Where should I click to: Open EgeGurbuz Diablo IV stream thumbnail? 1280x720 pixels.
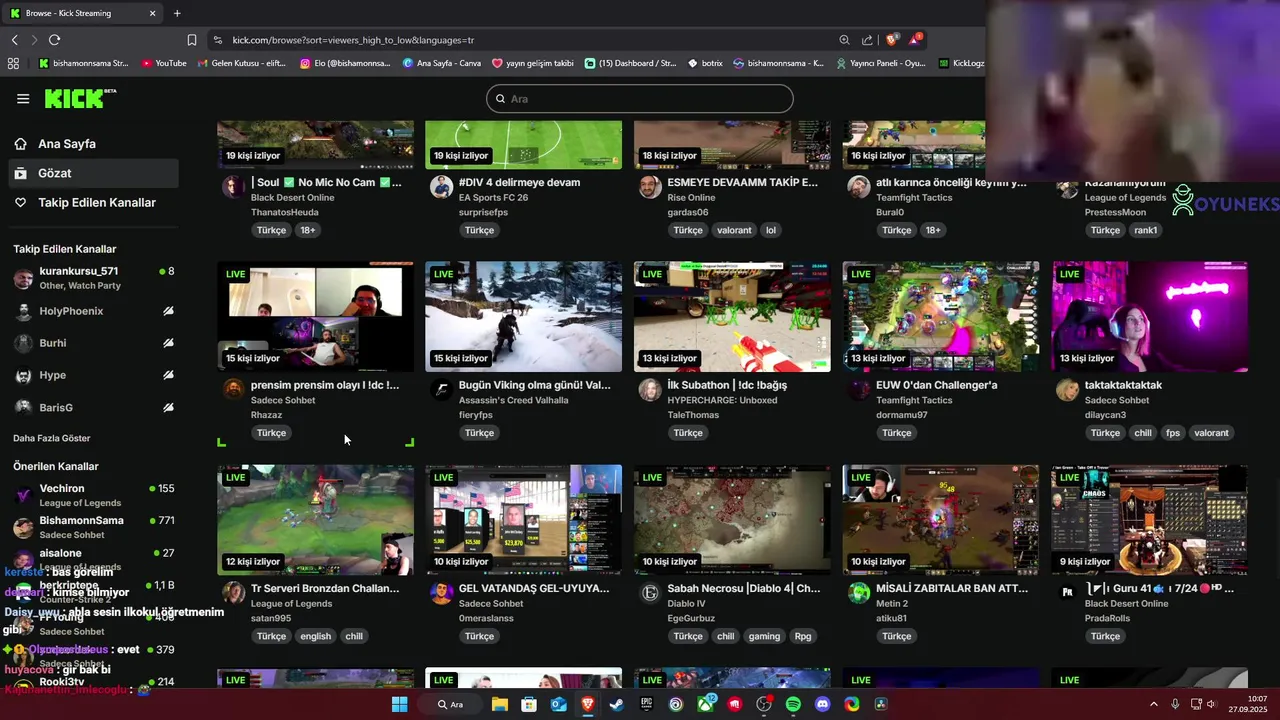(732, 520)
